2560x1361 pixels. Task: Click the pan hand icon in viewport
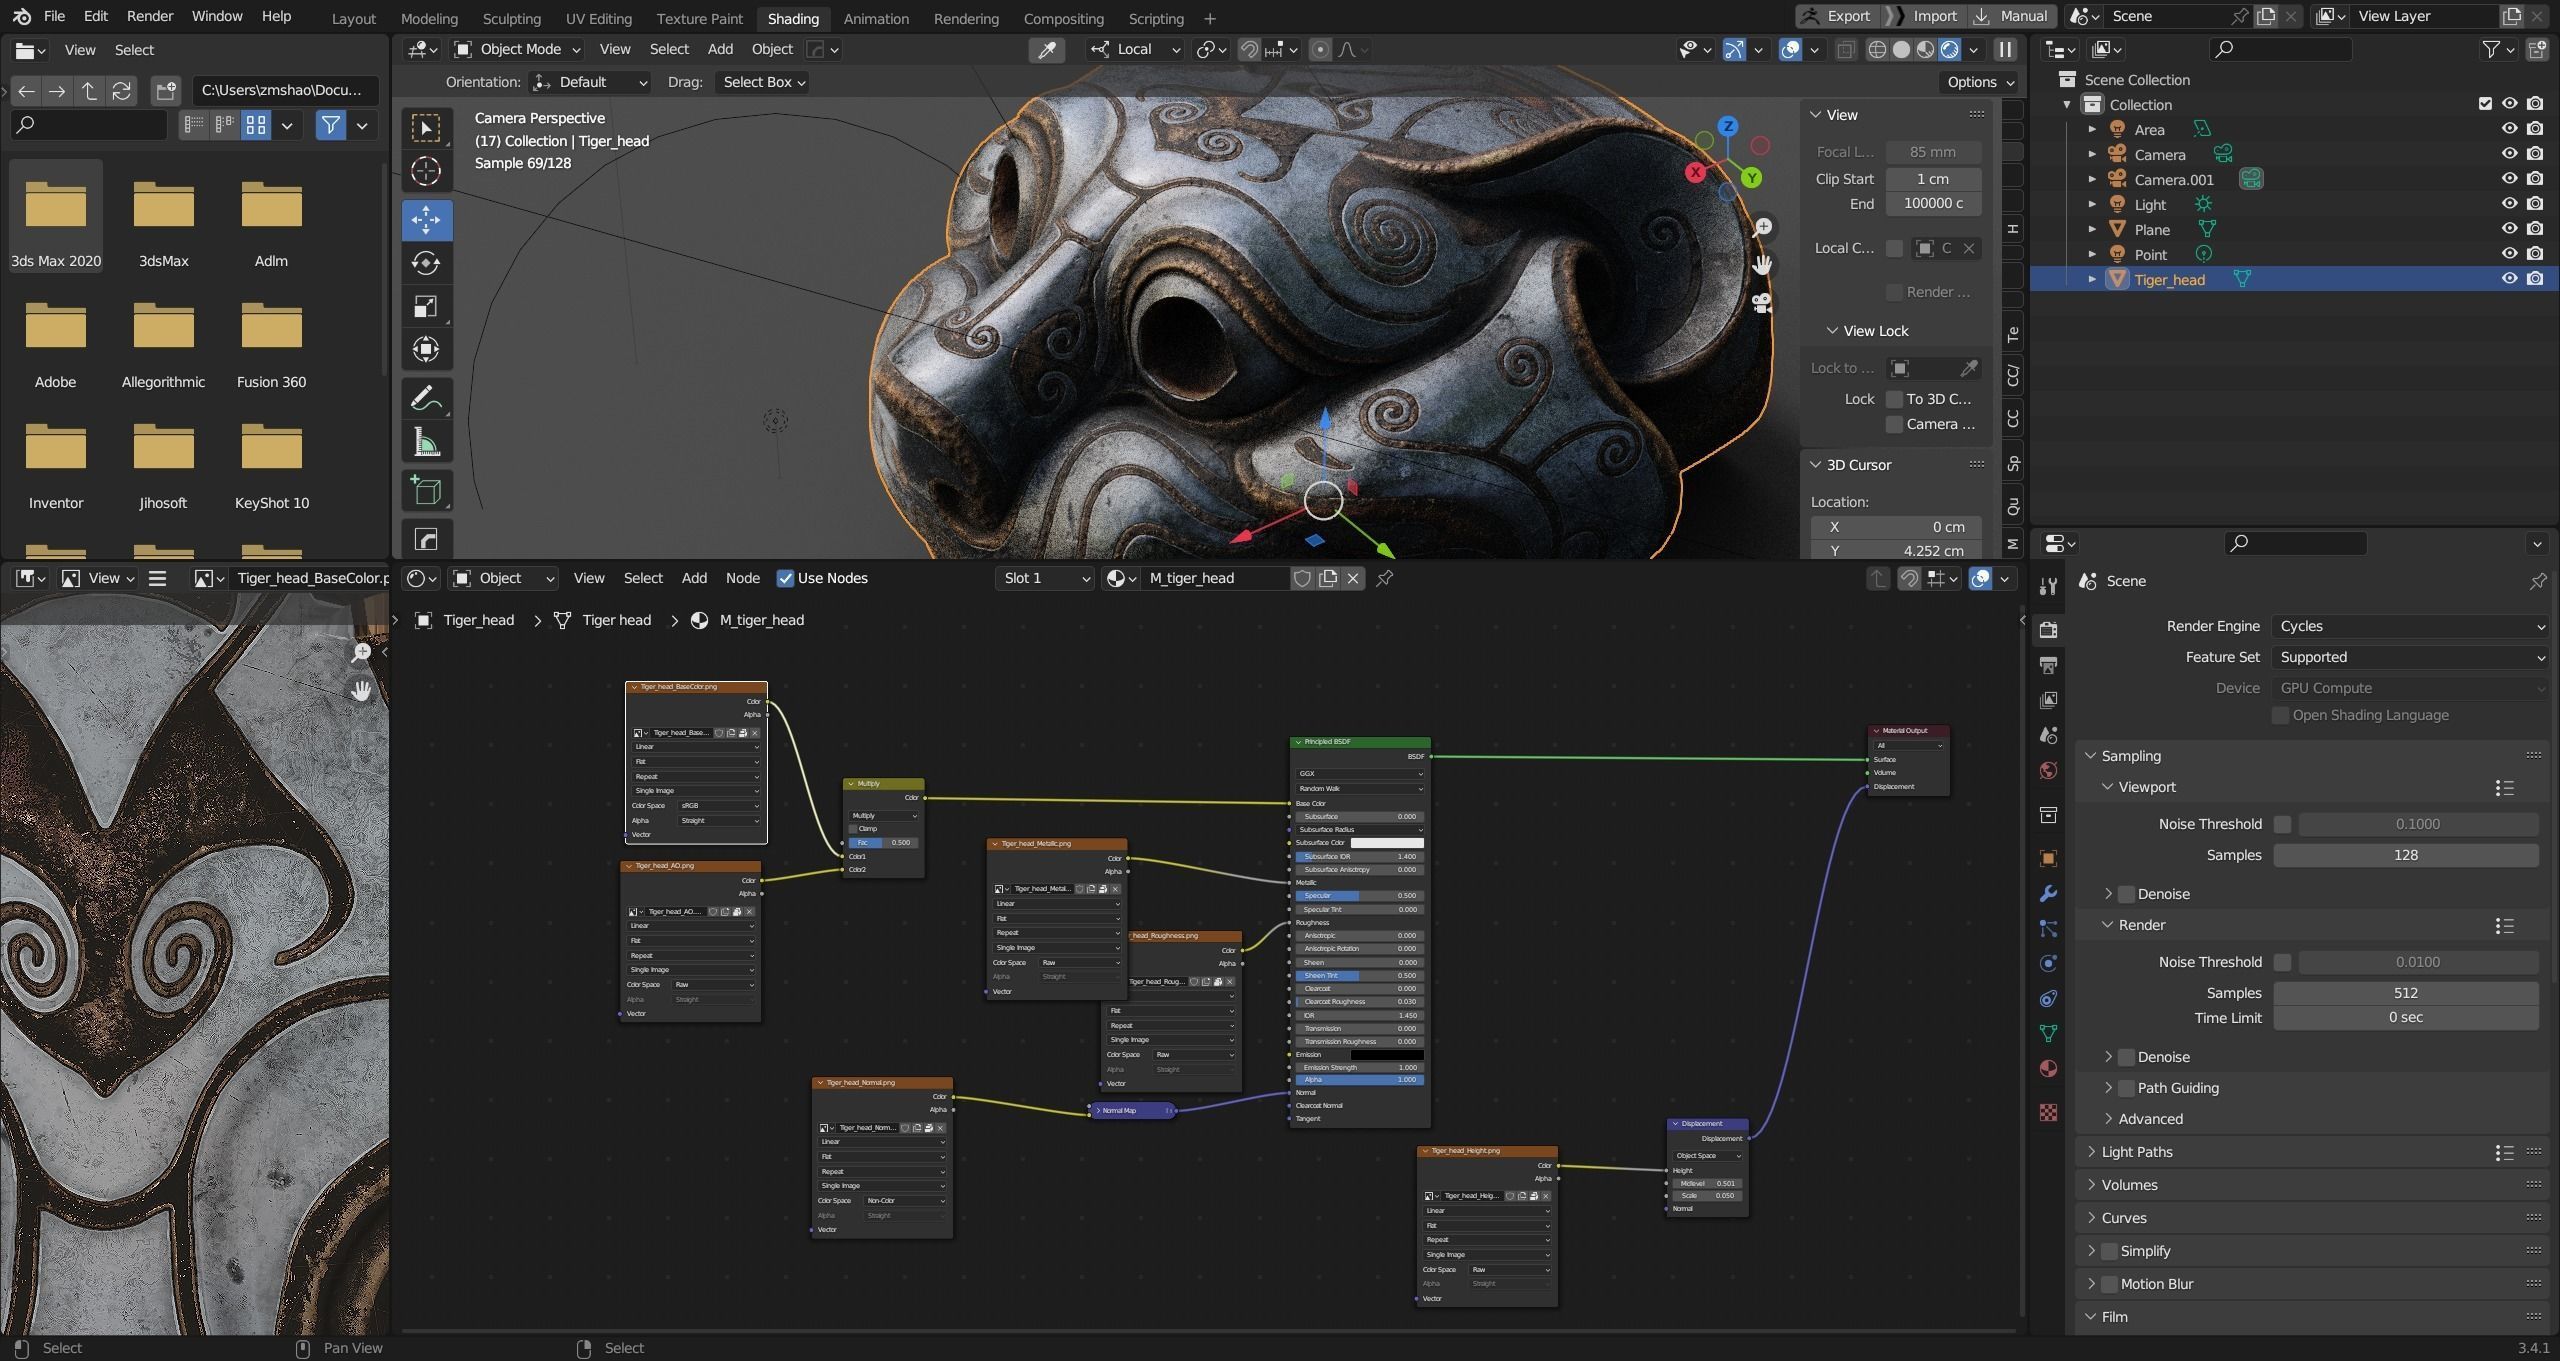(1762, 265)
